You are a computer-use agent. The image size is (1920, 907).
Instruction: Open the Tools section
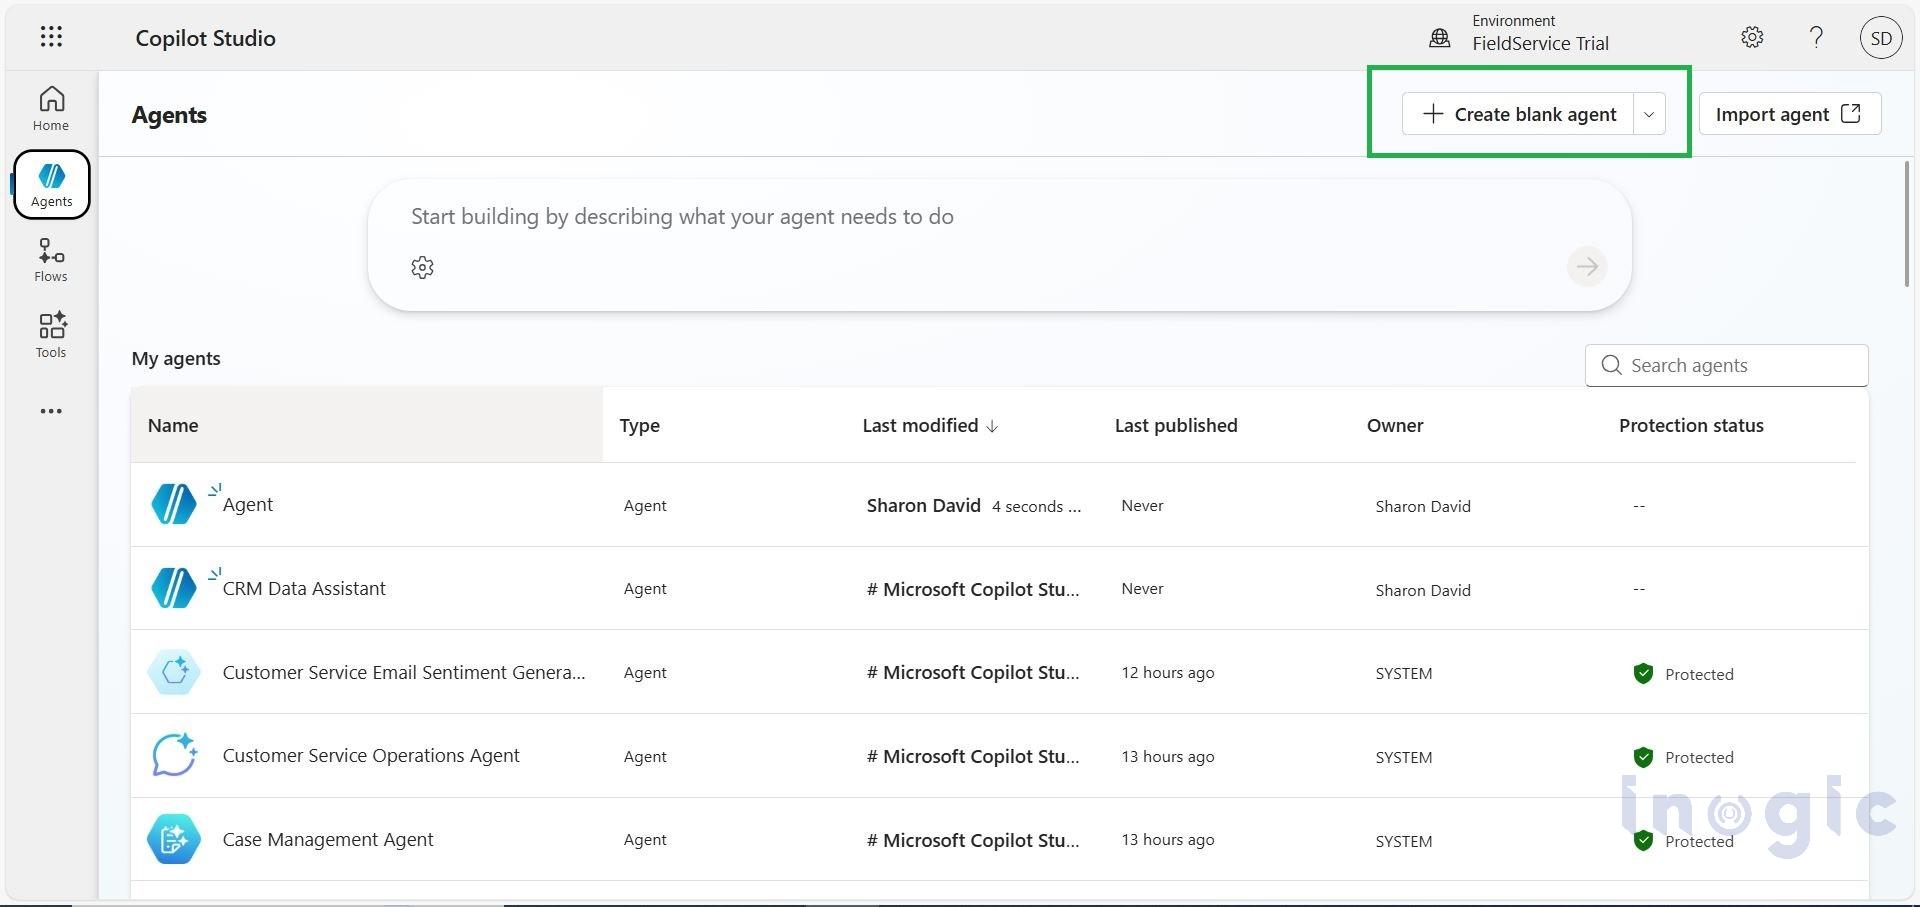(x=50, y=334)
